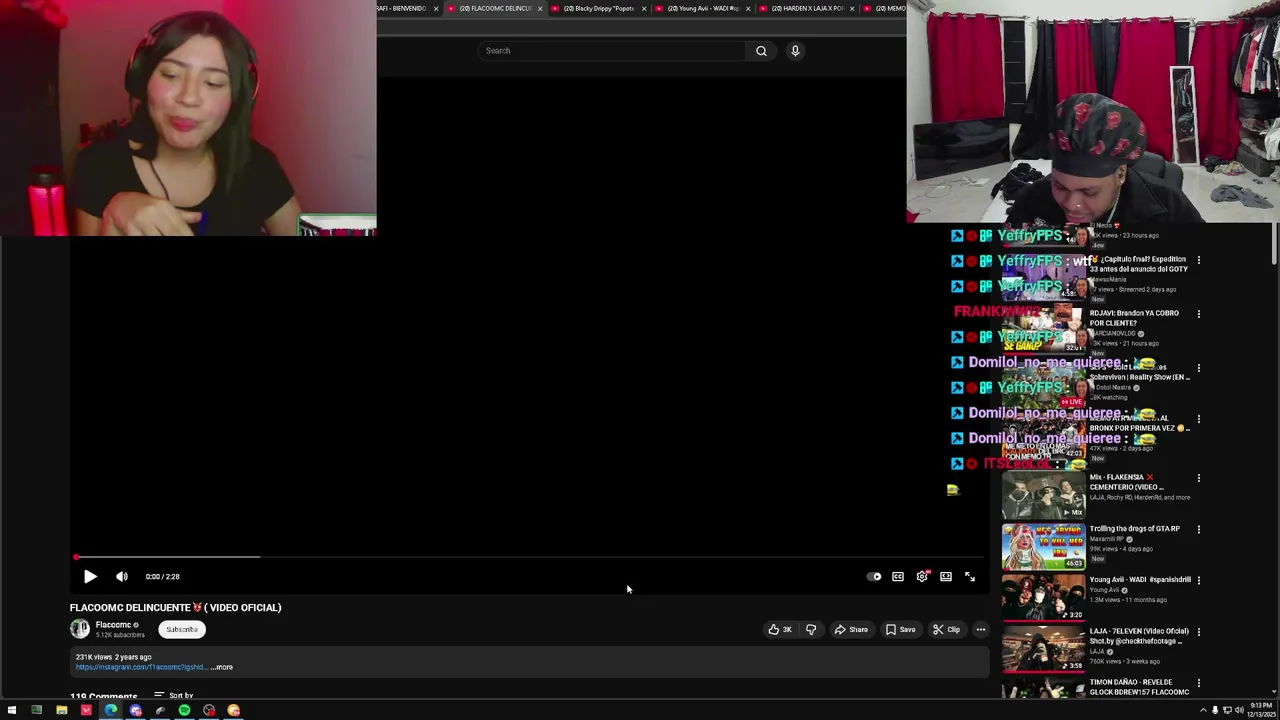
Task: Play the FLACOOMC DELINCUENTE video
Action: (x=90, y=576)
